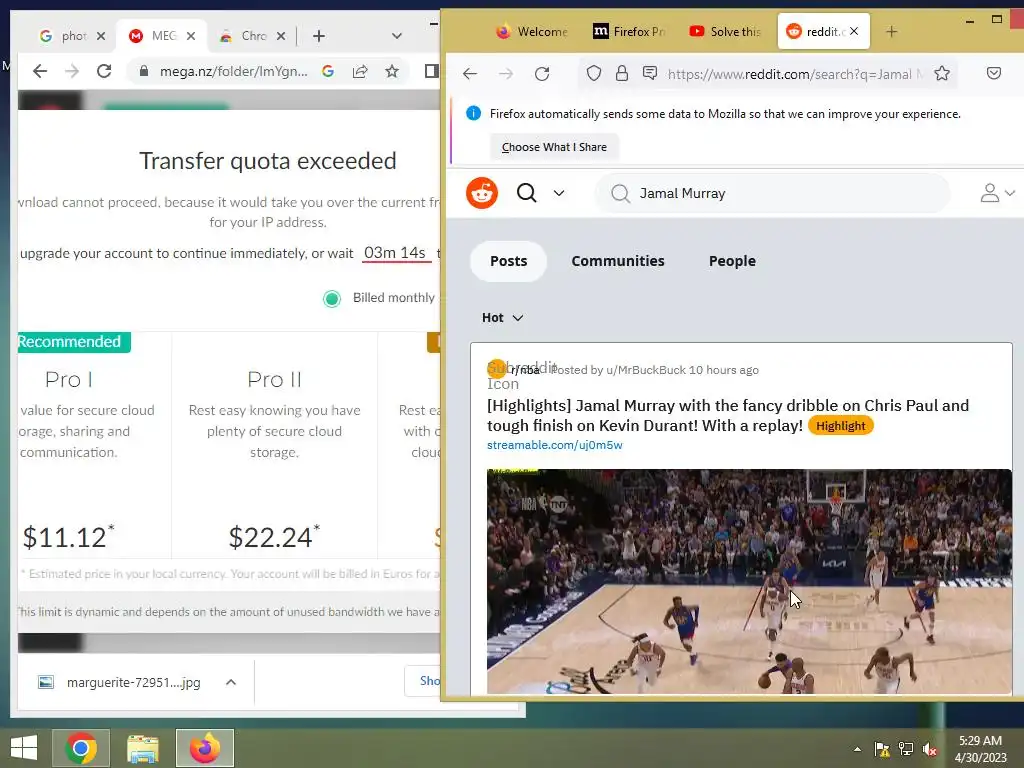
Task: Click the Reddit logo home icon
Action: point(482,193)
